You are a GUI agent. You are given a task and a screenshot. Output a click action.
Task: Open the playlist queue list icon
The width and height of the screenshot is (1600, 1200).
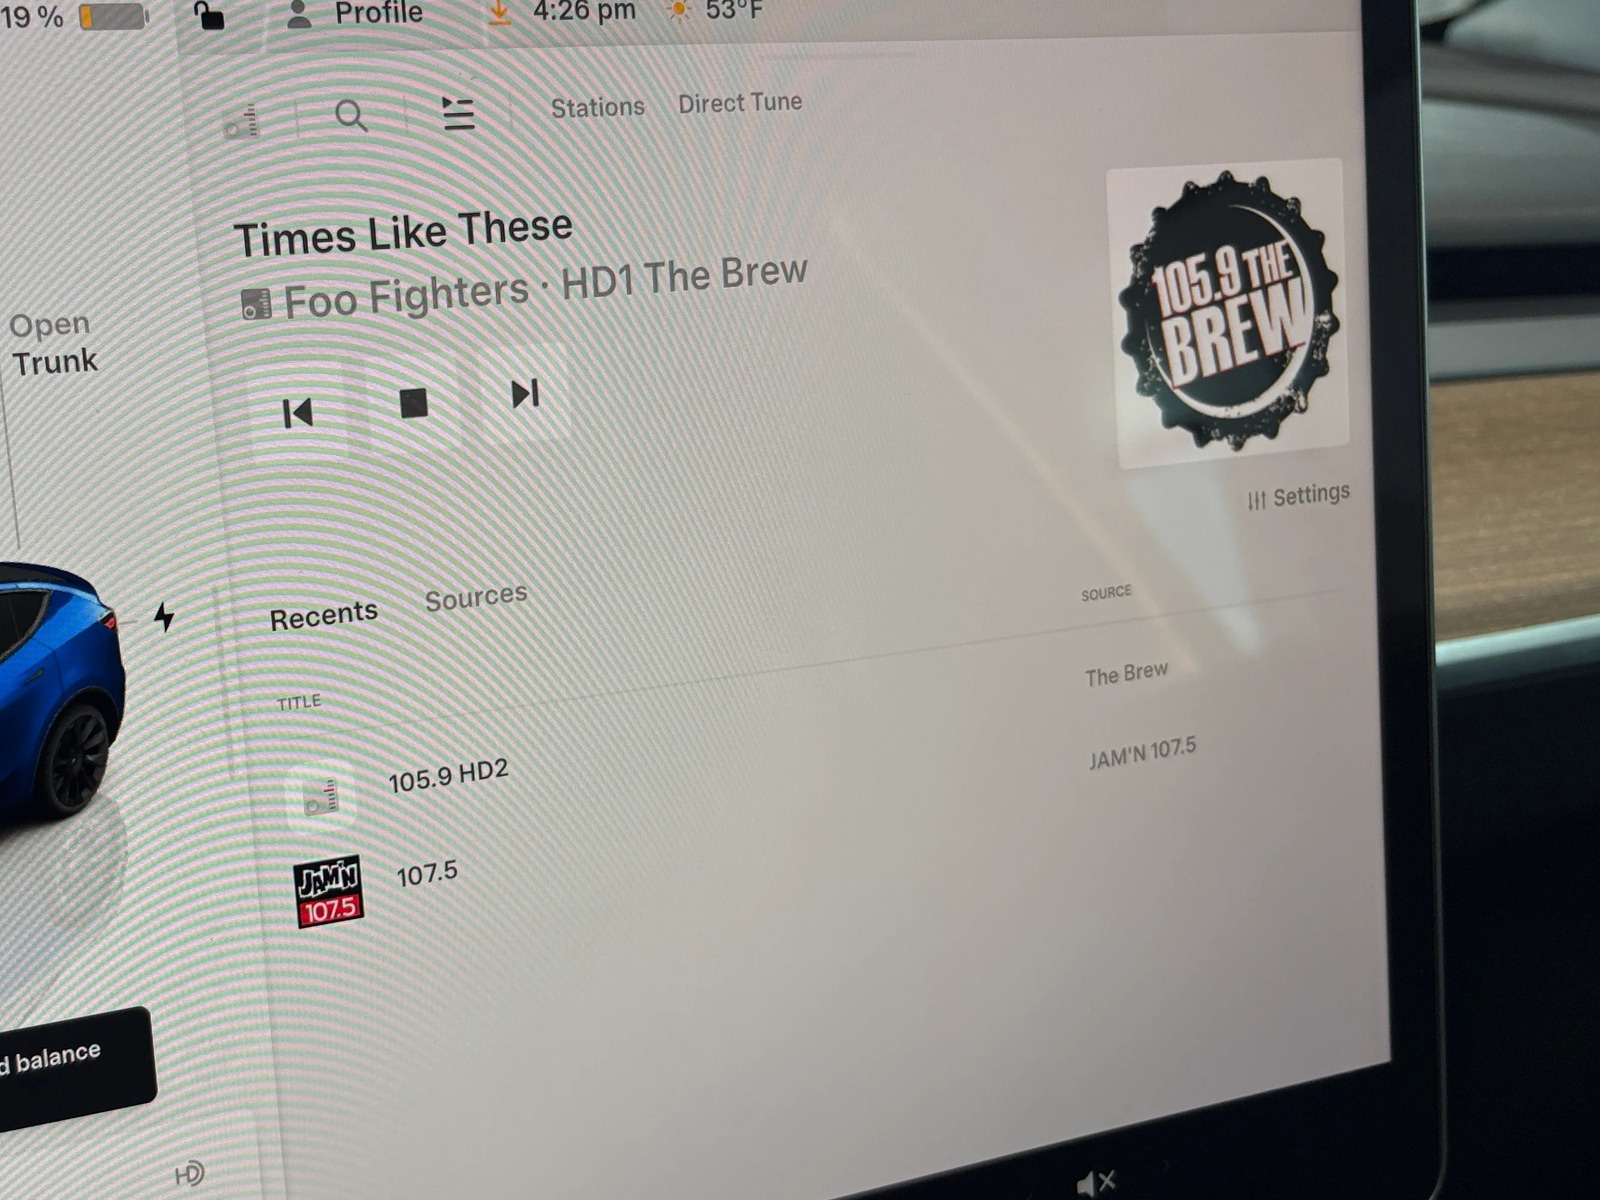[458, 113]
